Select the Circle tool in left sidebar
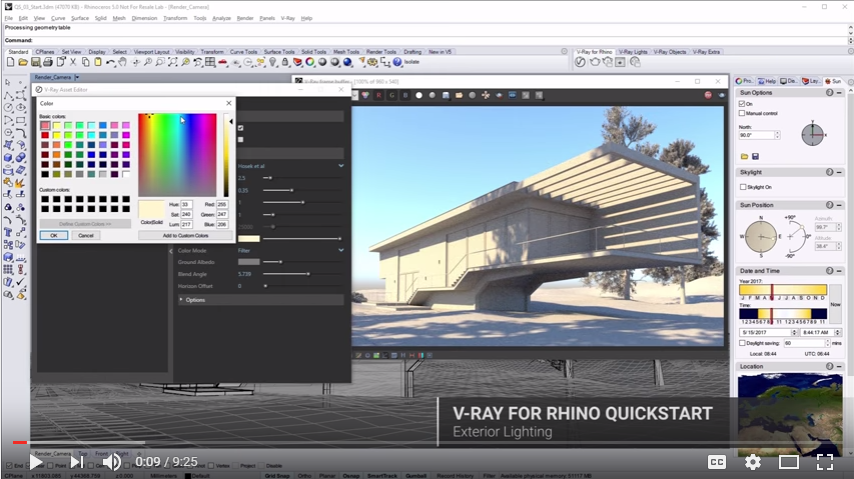This screenshot has height=479, width=854. 8,108
